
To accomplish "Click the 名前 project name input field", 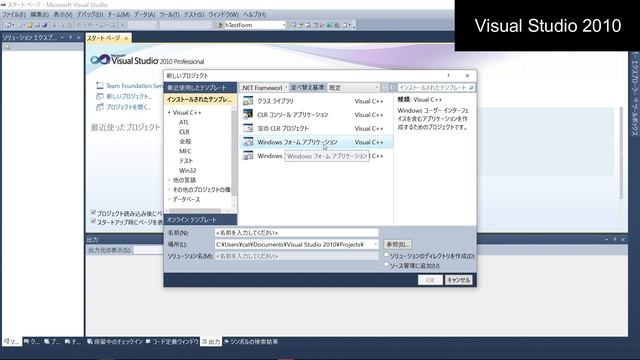I will 296,233.
